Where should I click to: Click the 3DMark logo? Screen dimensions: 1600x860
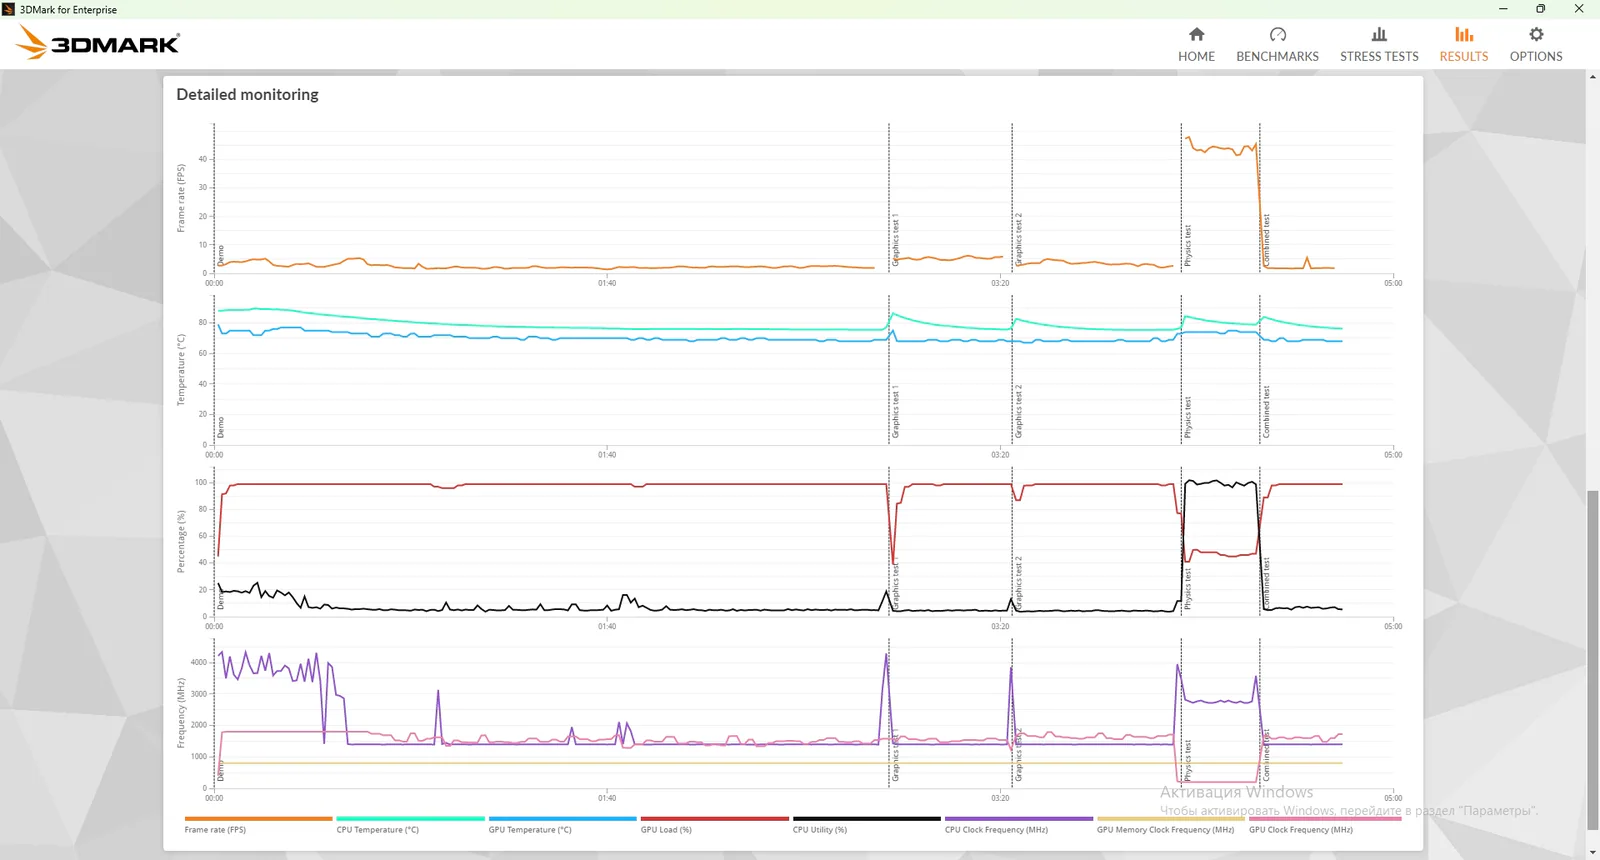[98, 43]
